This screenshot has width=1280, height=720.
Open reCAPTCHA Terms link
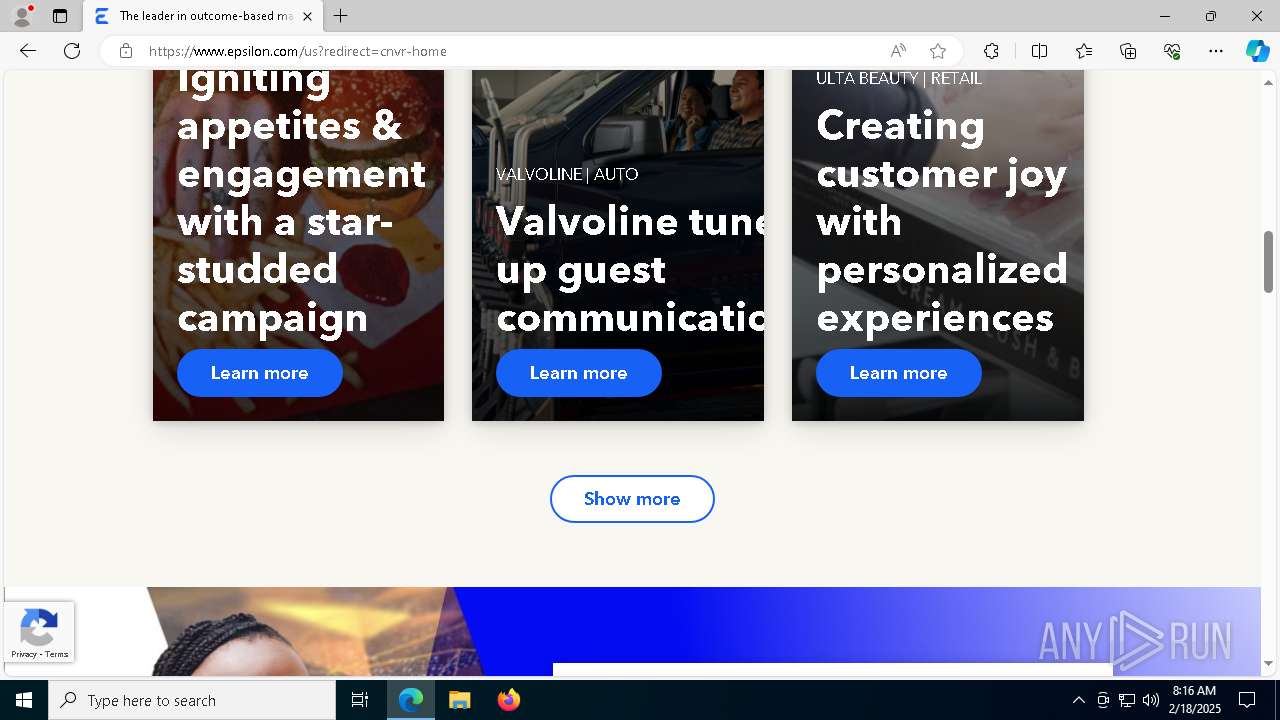point(57,654)
